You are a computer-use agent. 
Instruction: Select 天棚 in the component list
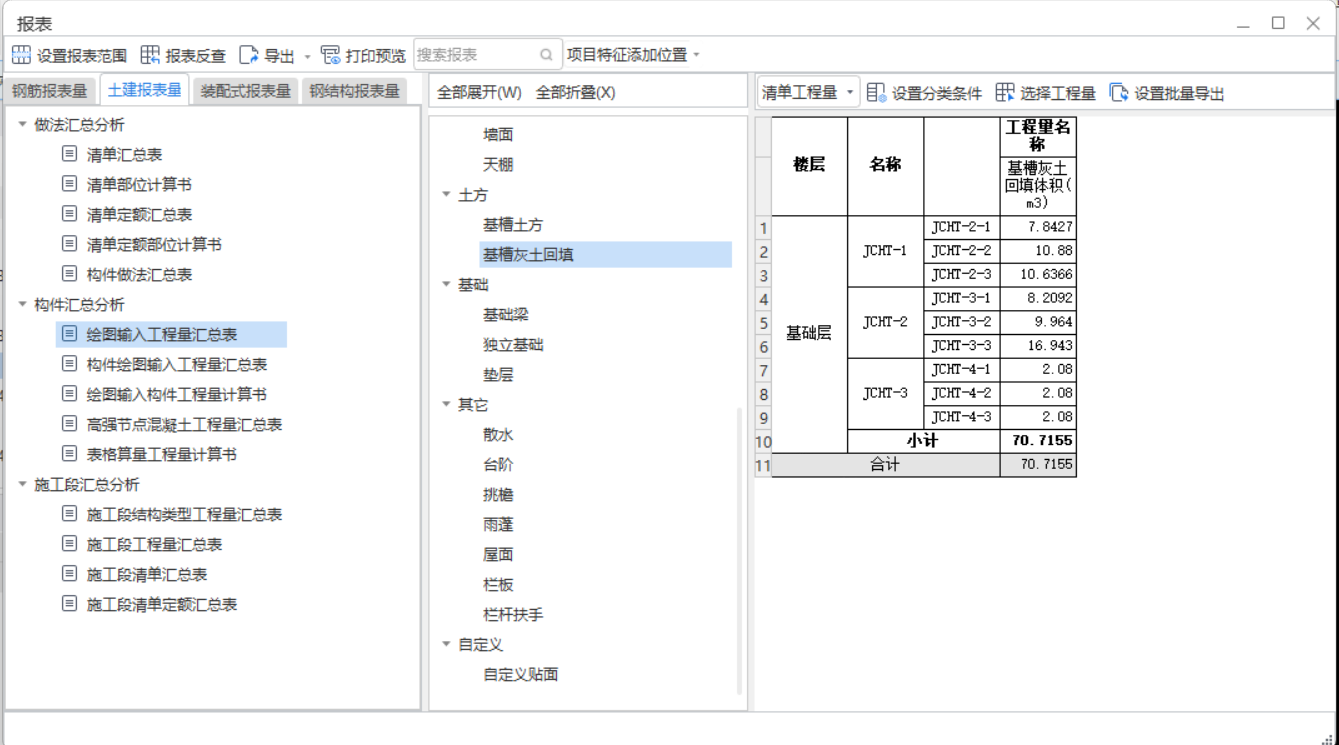[498, 165]
